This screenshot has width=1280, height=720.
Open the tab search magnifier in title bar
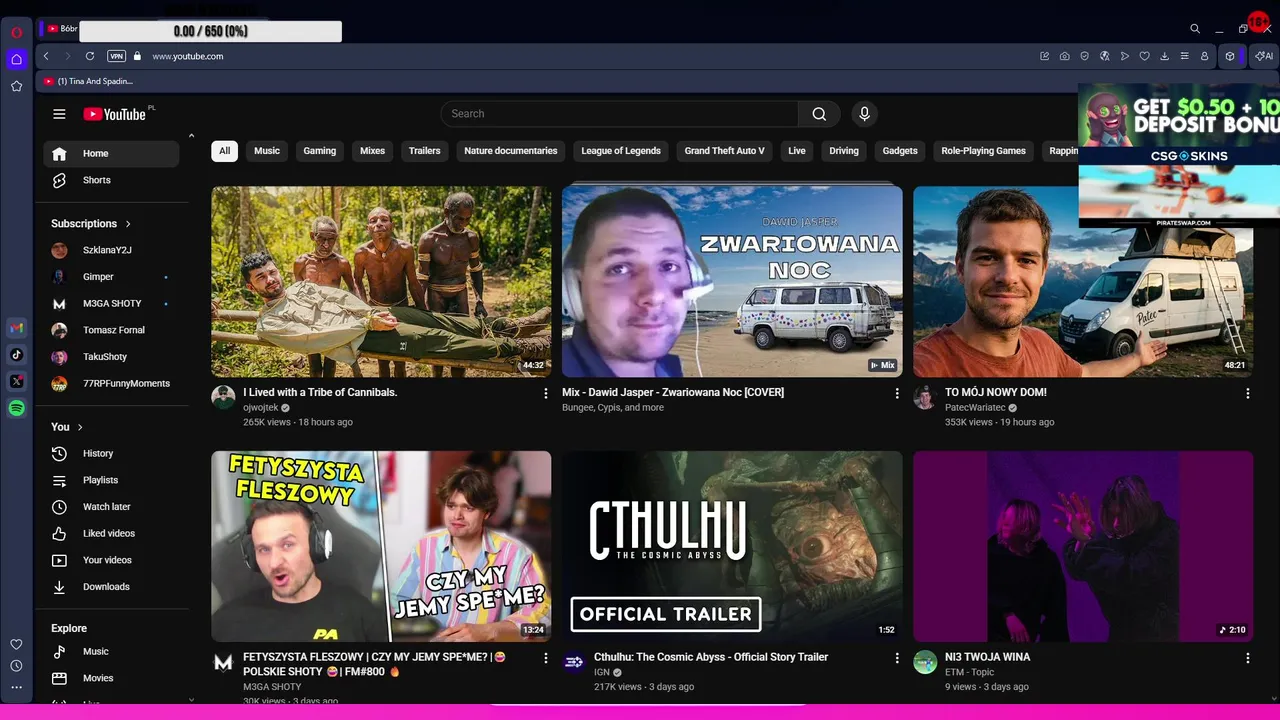click(x=1195, y=29)
